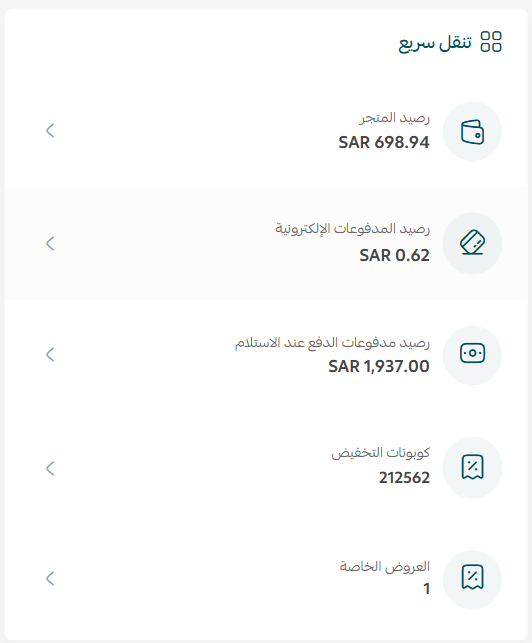Expand the chevron on the العروض الخاصة row
Image resolution: width=532 pixels, height=643 pixels.
[50, 578]
